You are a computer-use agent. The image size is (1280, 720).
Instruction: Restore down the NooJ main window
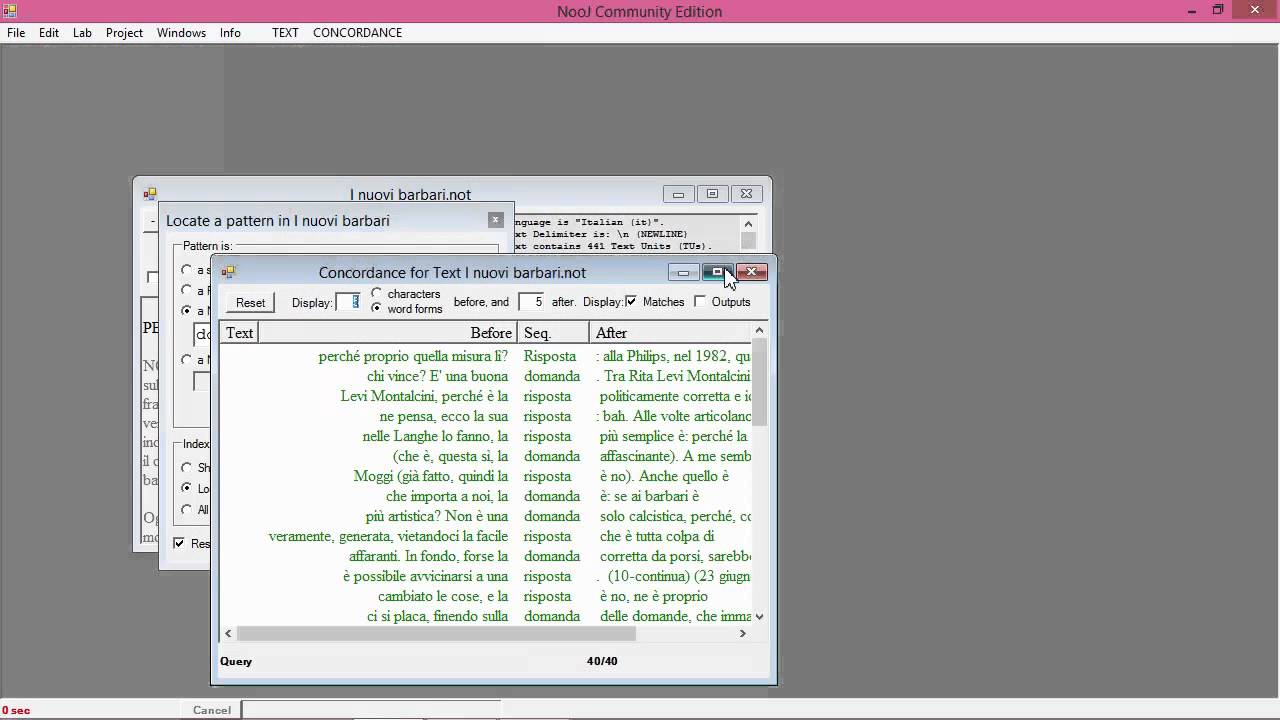pos(1218,10)
